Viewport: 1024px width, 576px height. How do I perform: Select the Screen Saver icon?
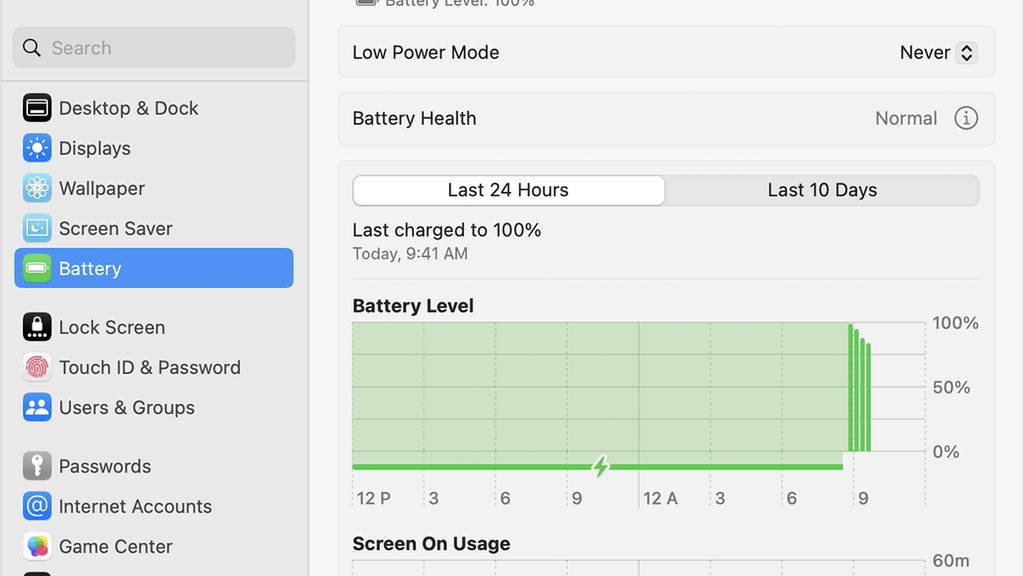pyautogui.click(x=36, y=227)
